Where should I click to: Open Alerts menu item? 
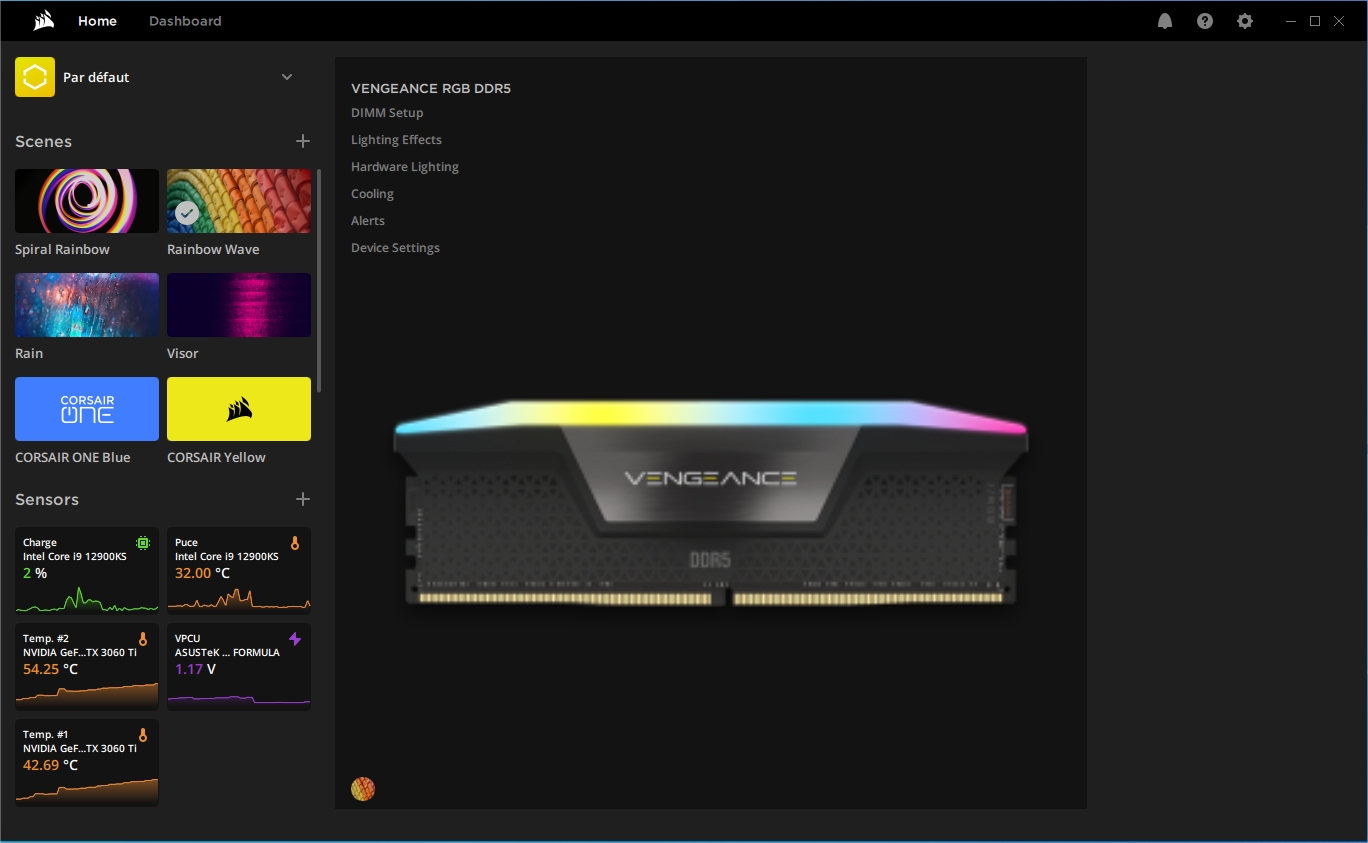[368, 221]
